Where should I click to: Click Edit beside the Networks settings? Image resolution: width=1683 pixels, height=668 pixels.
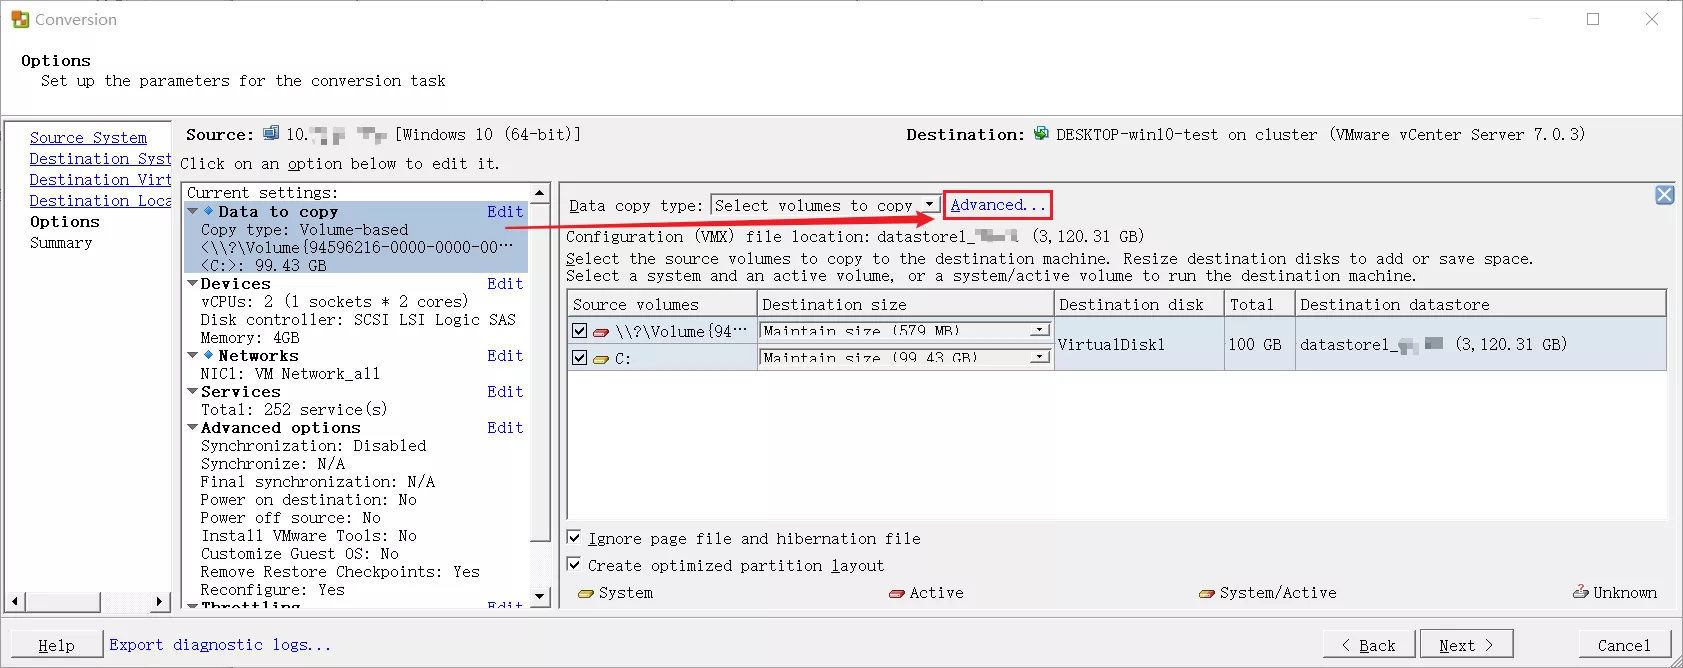pyautogui.click(x=505, y=356)
